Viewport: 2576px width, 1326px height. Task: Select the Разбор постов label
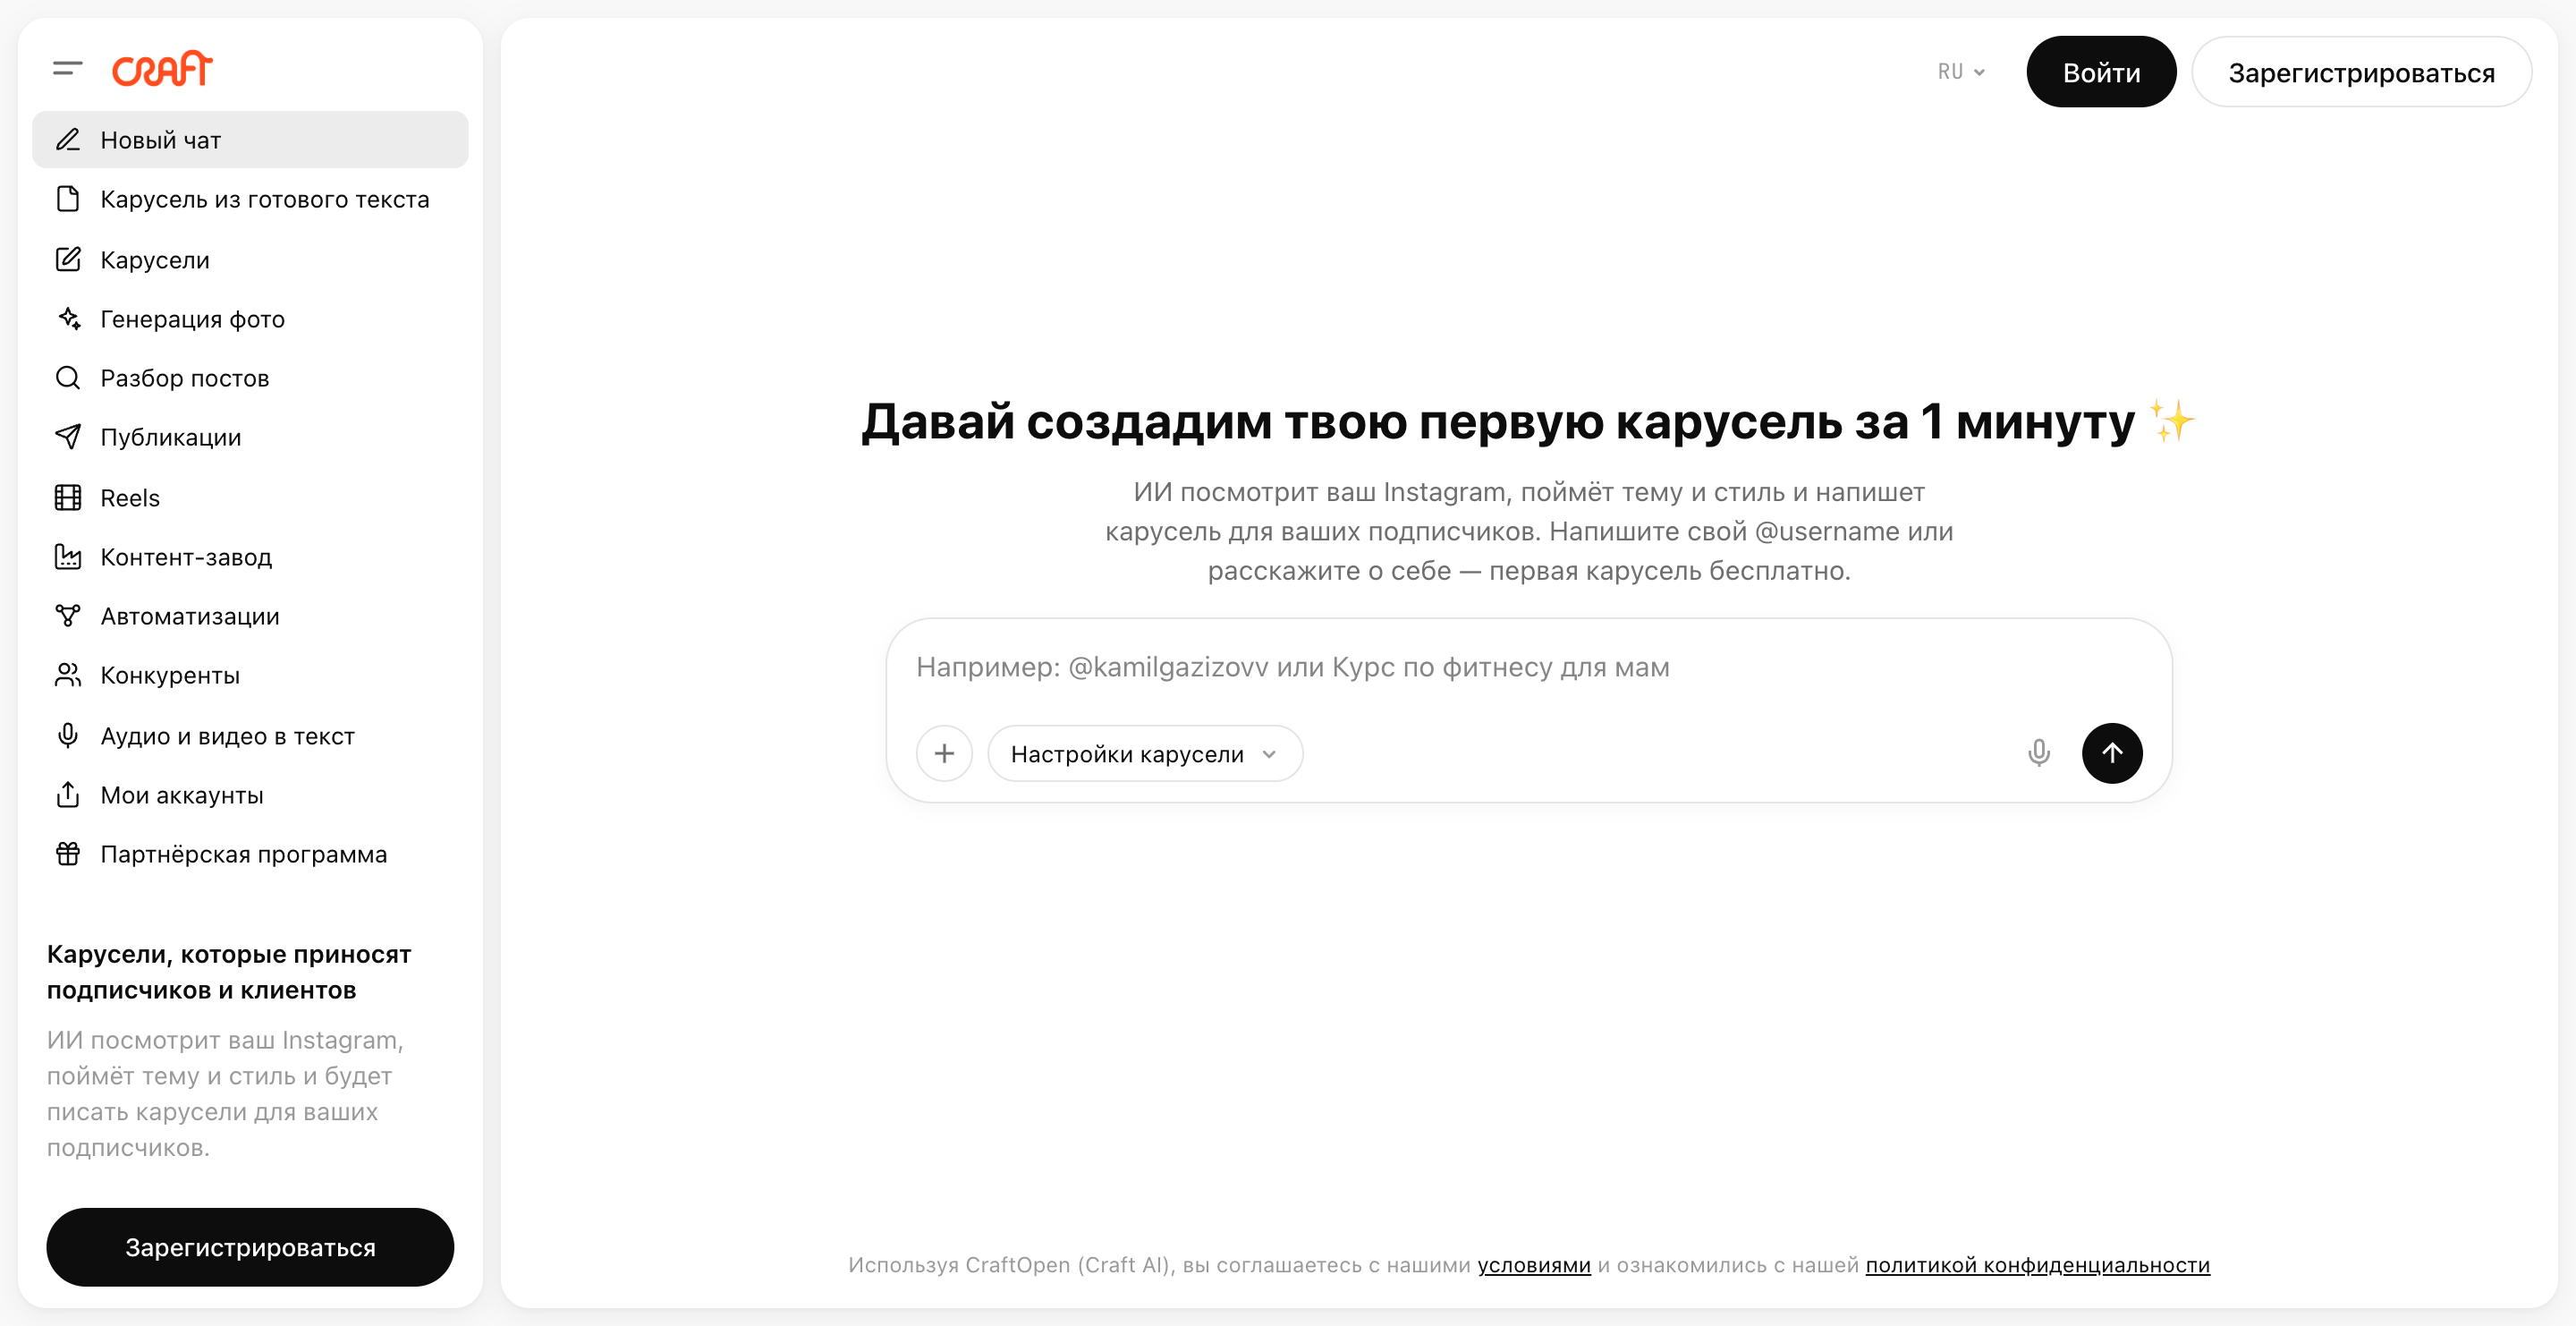(x=185, y=378)
